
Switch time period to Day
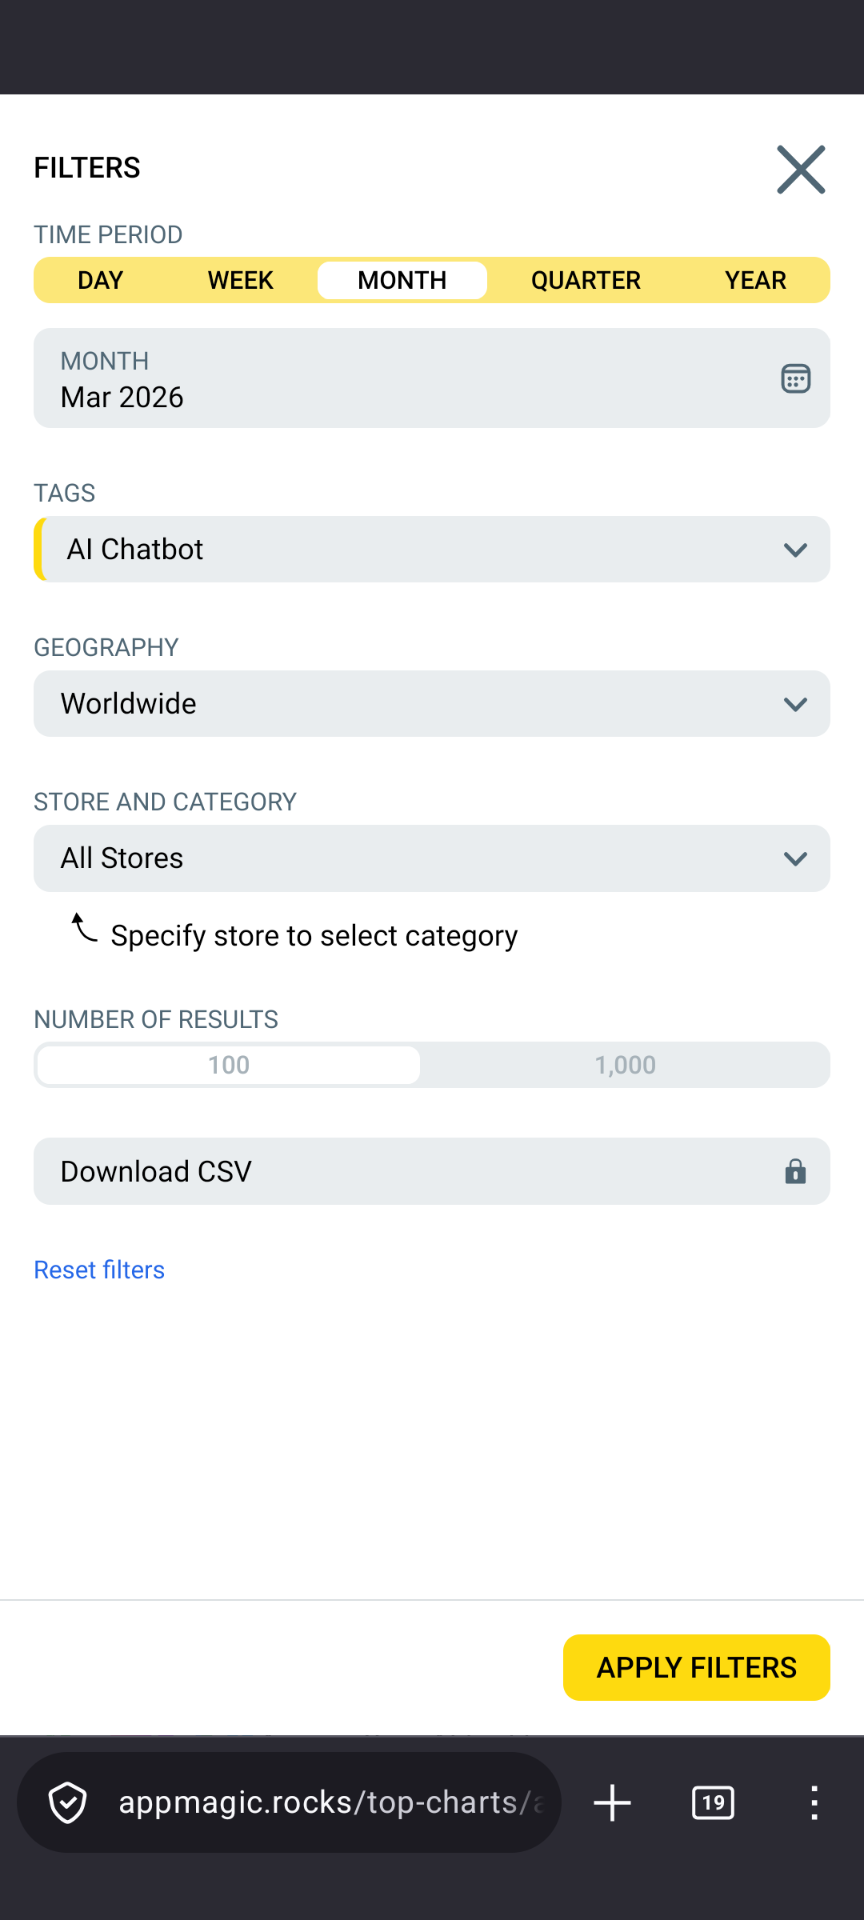pyautogui.click(x=101, y=280)
